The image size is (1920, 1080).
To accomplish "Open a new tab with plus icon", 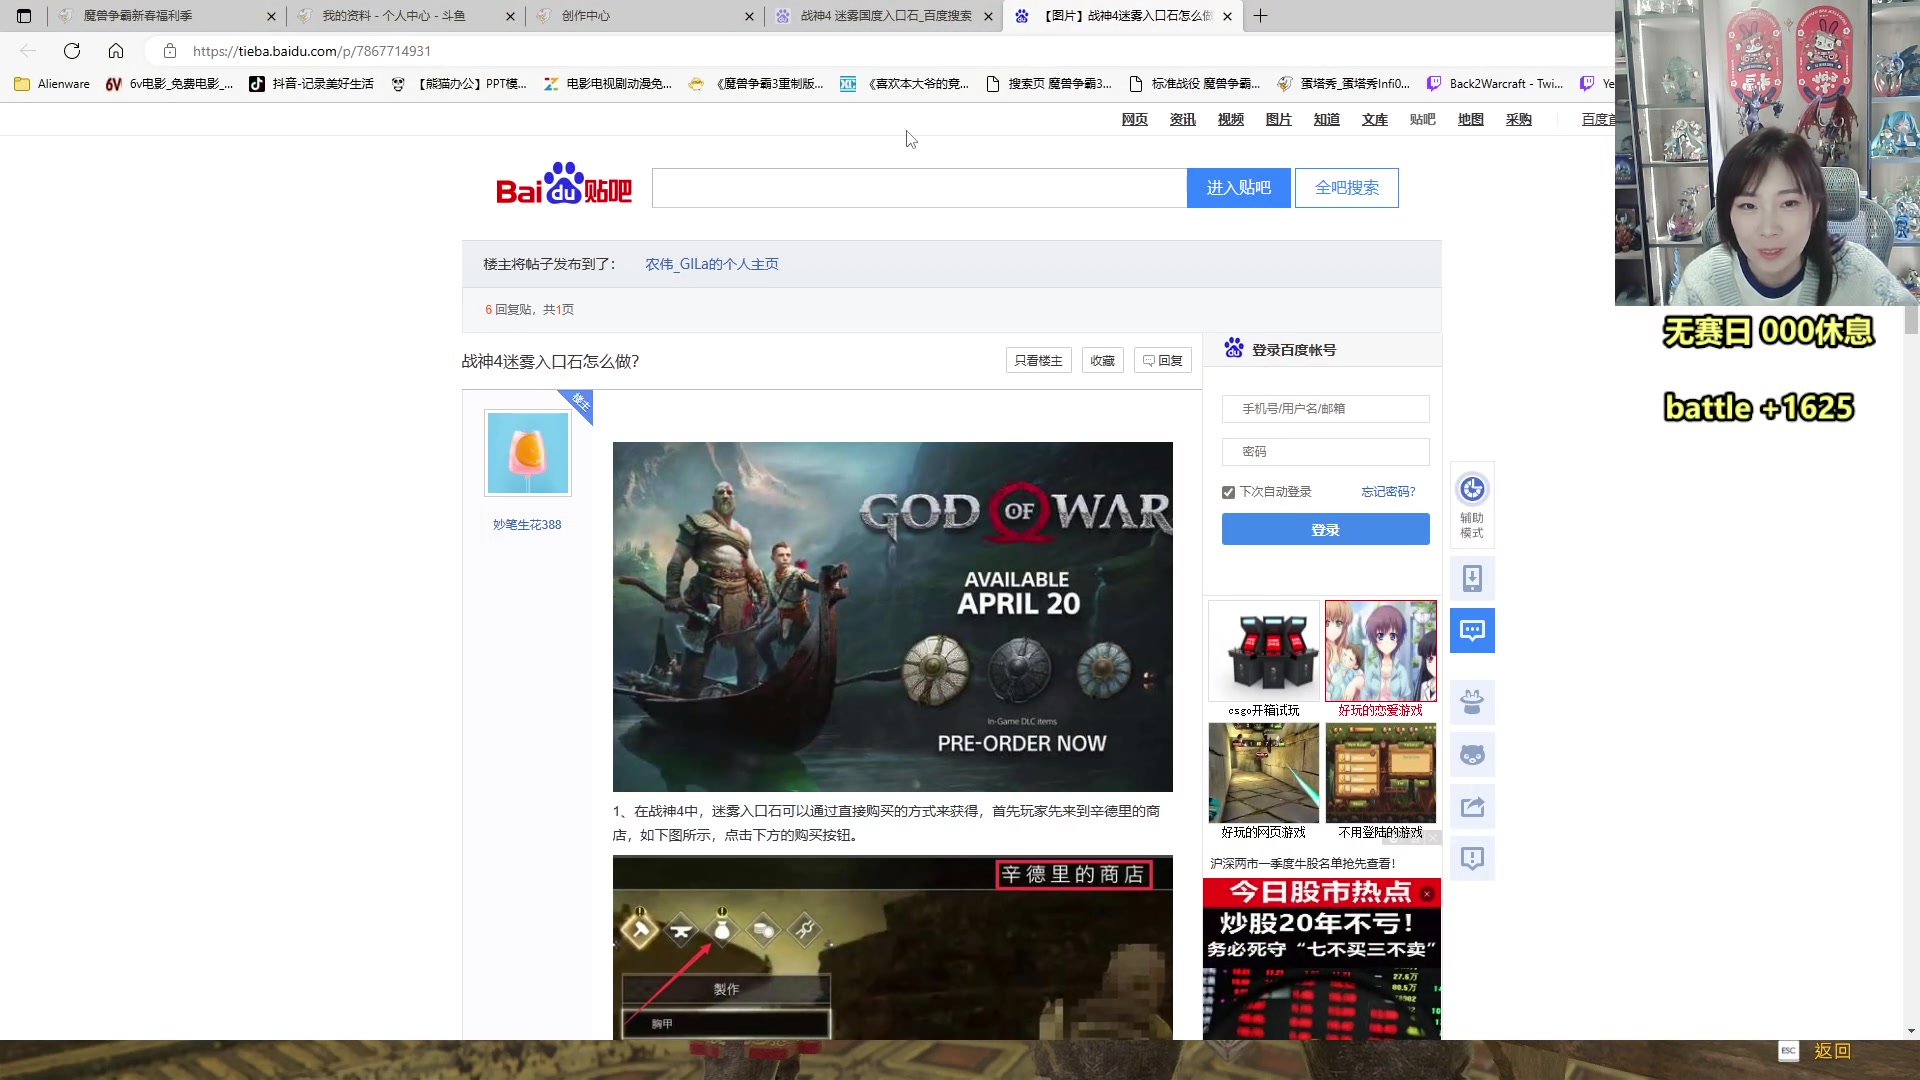I will click(1260, 16).
